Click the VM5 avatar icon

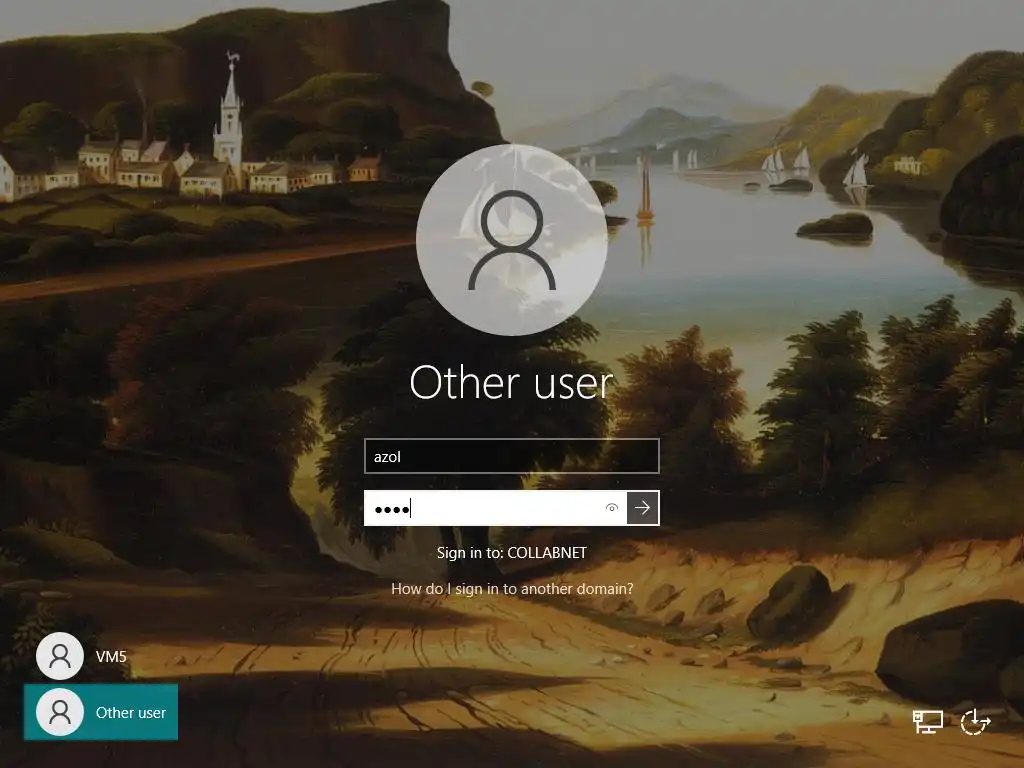tap(59, 656)
